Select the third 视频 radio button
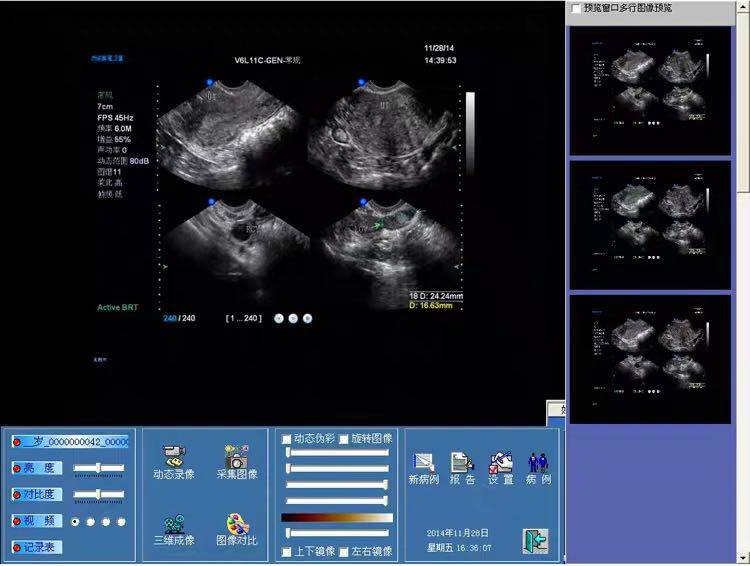The width and height of the screenshot is (750, 566). [106, 522]
